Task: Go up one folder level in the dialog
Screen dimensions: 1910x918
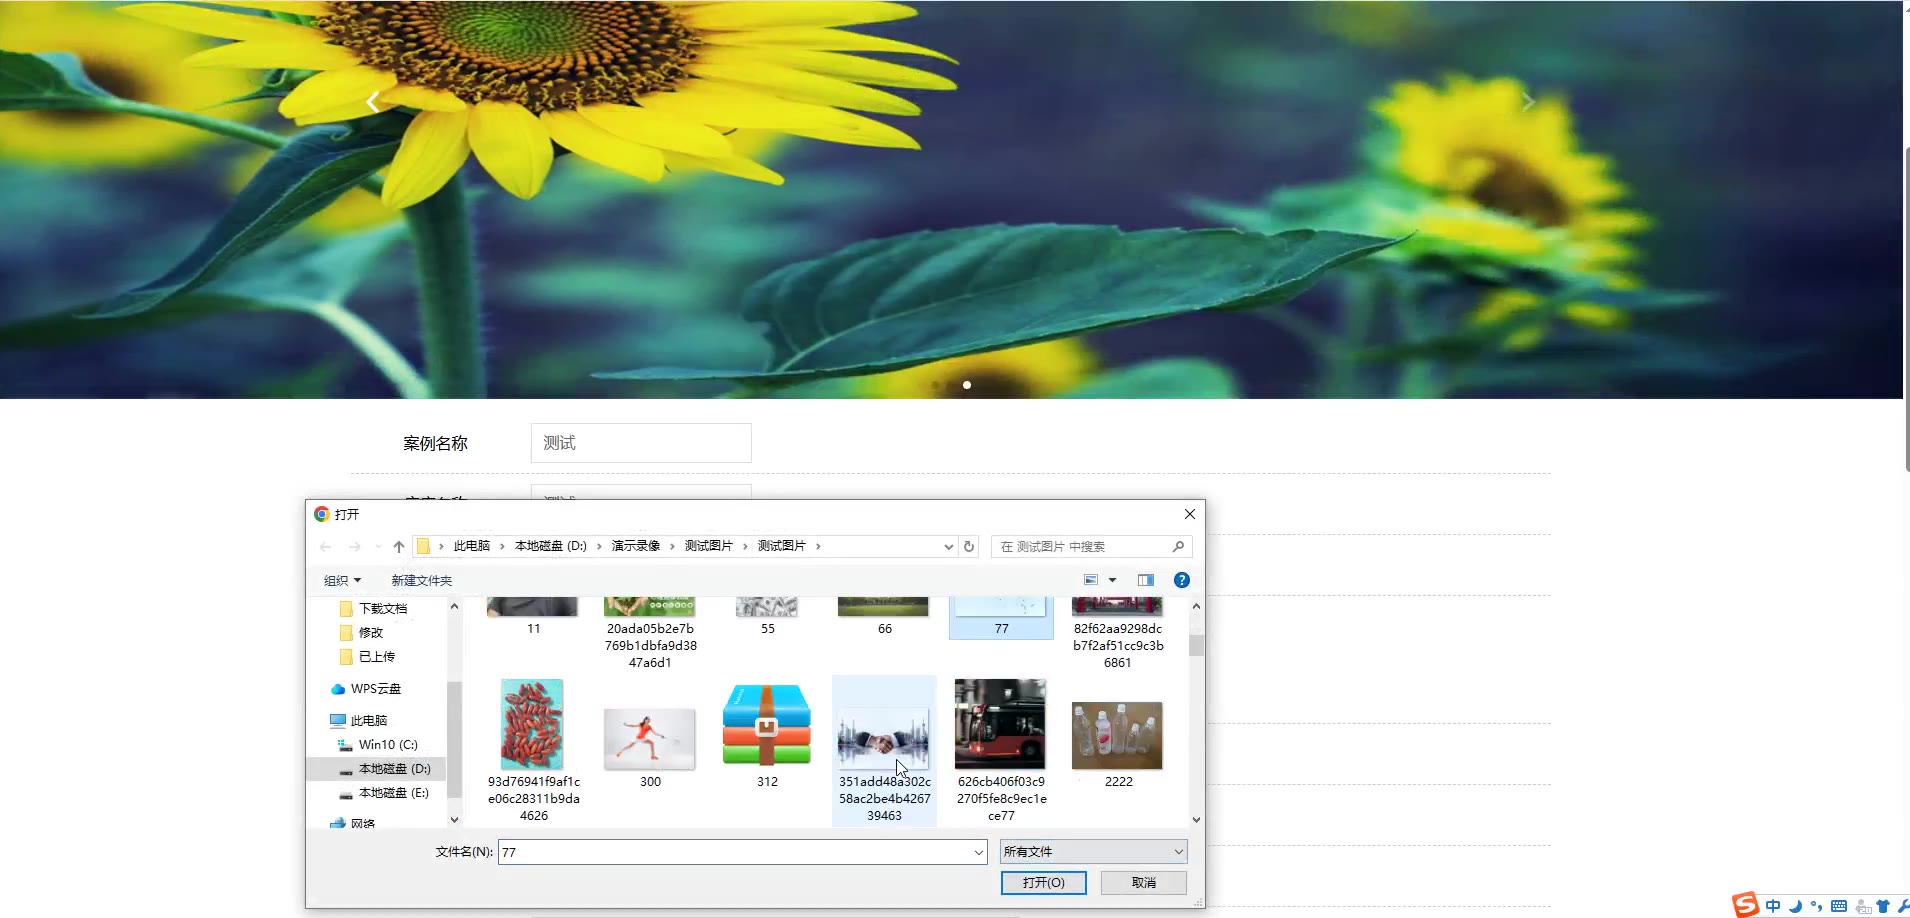Action: 399,546
